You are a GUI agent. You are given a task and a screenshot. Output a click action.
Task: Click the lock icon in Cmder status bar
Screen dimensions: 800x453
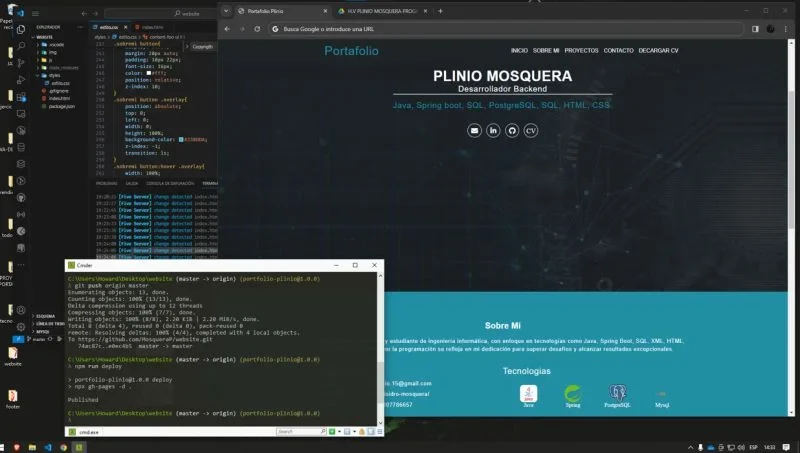[362, 432]
